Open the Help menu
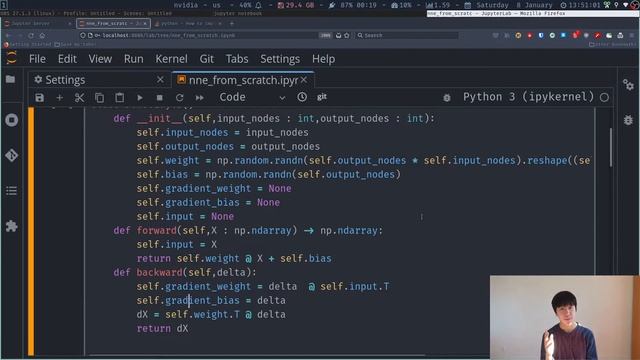This screenshot has width=640, height=360. [x=323, y=59]
